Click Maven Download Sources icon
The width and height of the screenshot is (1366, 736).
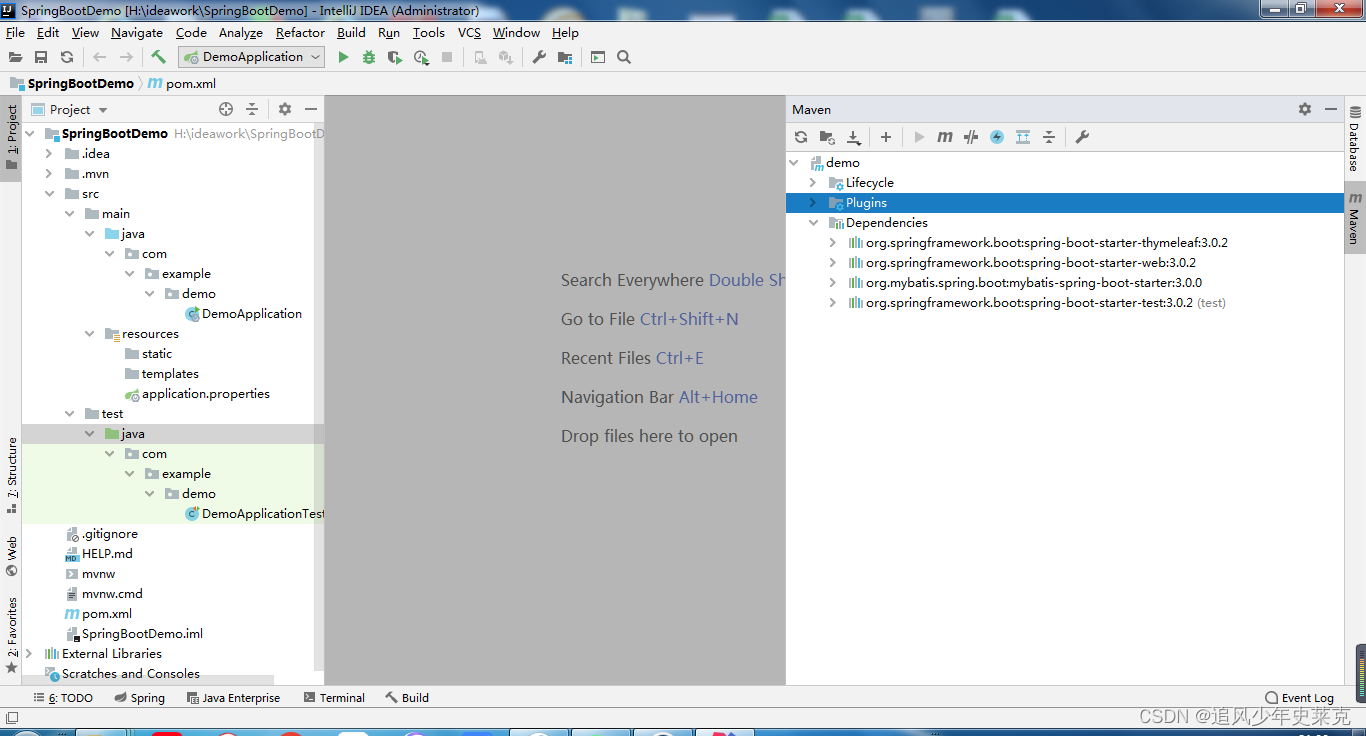853,137
